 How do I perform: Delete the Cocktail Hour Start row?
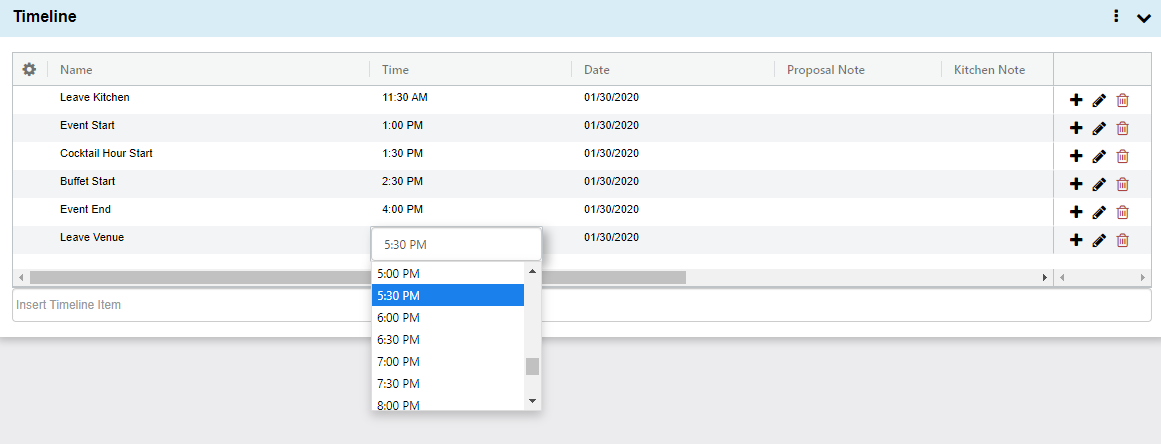tap(1122, 156)
